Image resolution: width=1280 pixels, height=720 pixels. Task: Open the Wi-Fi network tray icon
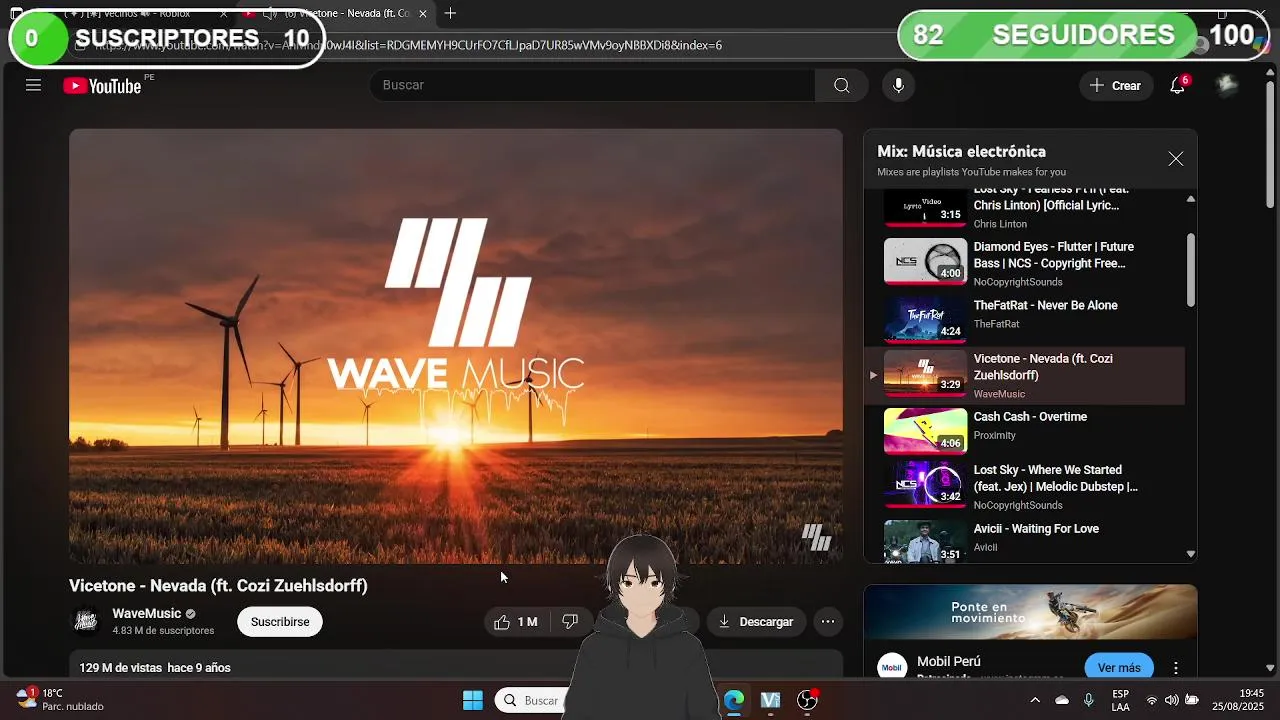[x=1152, y=700]
